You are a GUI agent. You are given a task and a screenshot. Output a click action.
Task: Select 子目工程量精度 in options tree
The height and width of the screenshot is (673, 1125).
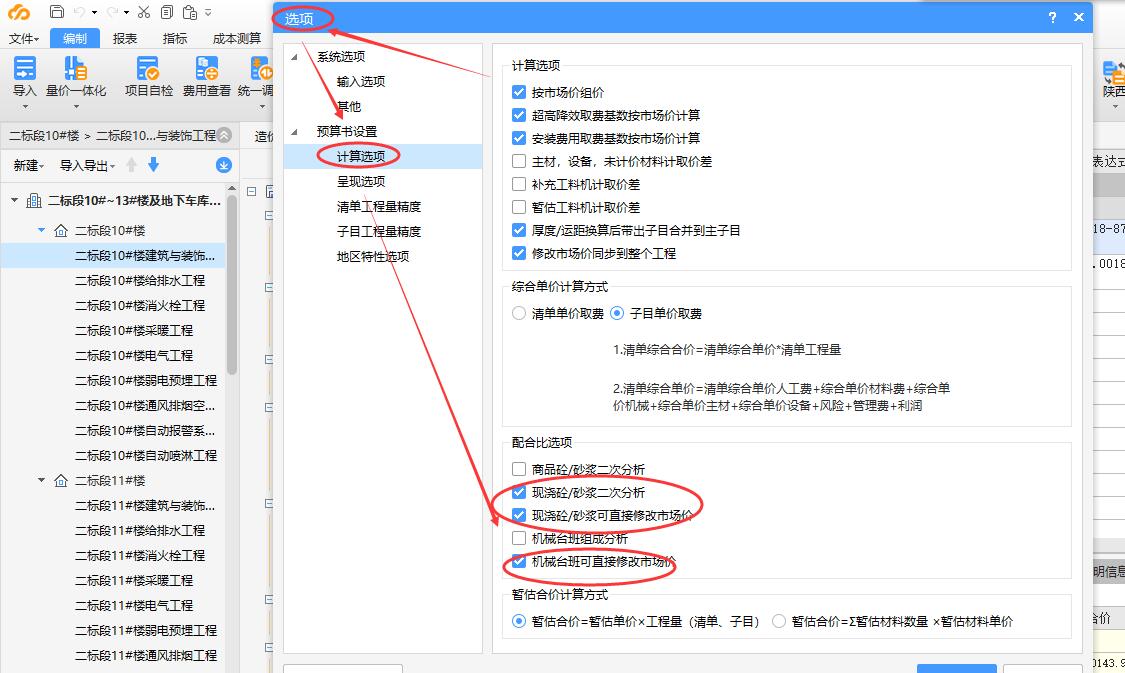tap(379, 232)
